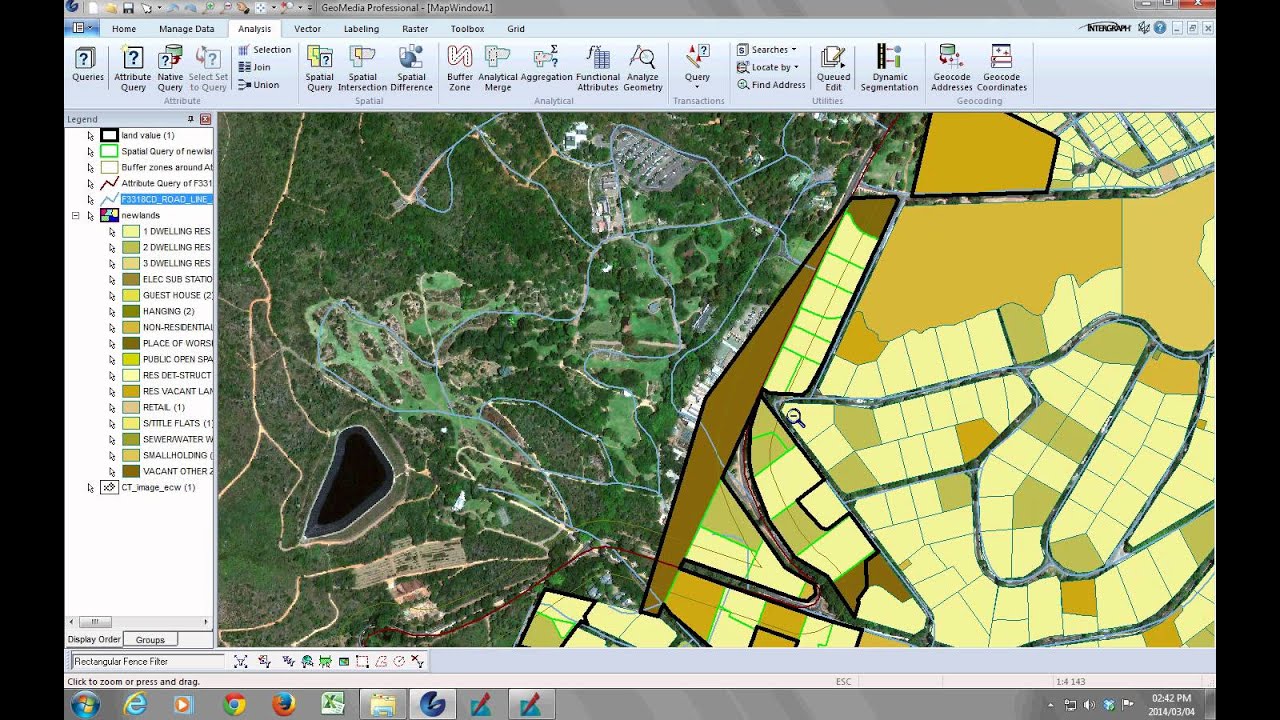
Task: Toggle selectability arrow for Attribute Query entry
Action: point(90,184)
